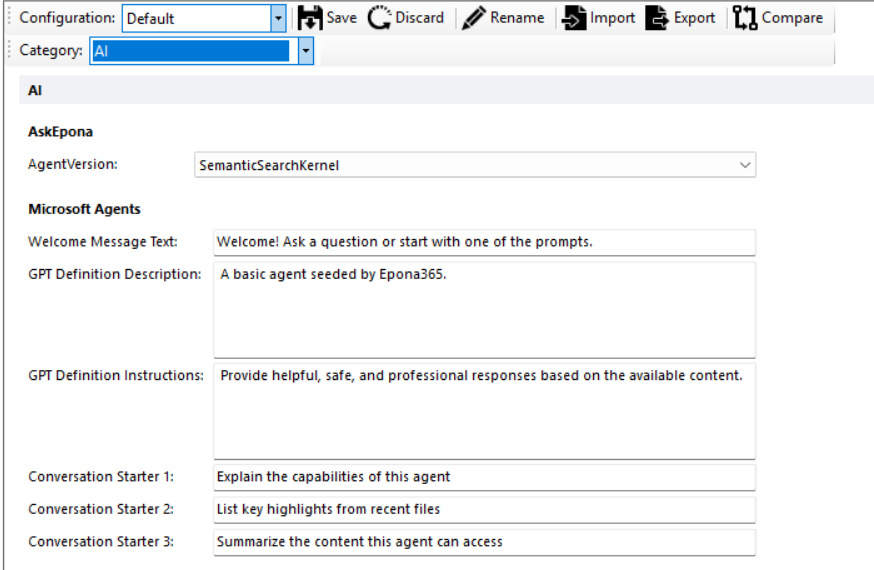The height and width of the screenshot is (570, 874).
Task: Focus the Conversation Starter 3 input
Action: pos(484,542)
